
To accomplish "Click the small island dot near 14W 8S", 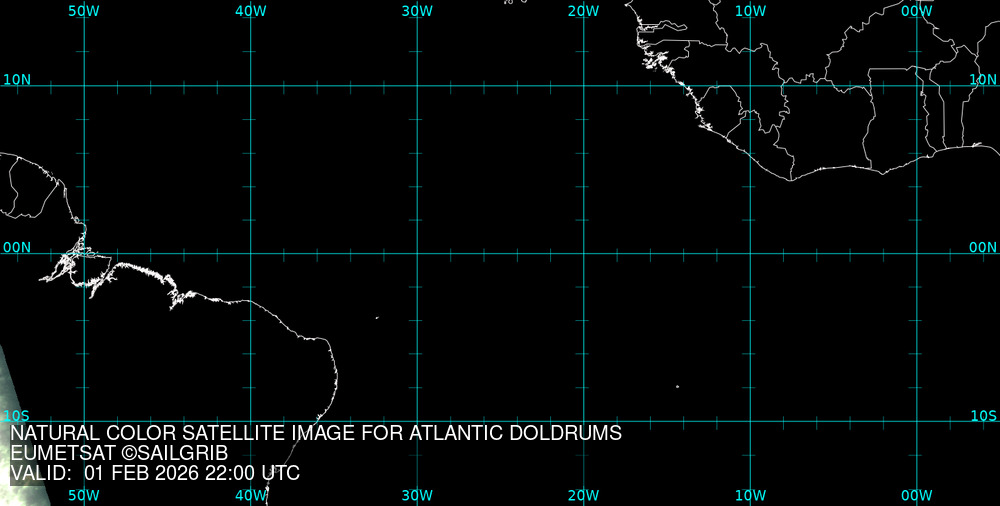I will (x=677, y=387).
